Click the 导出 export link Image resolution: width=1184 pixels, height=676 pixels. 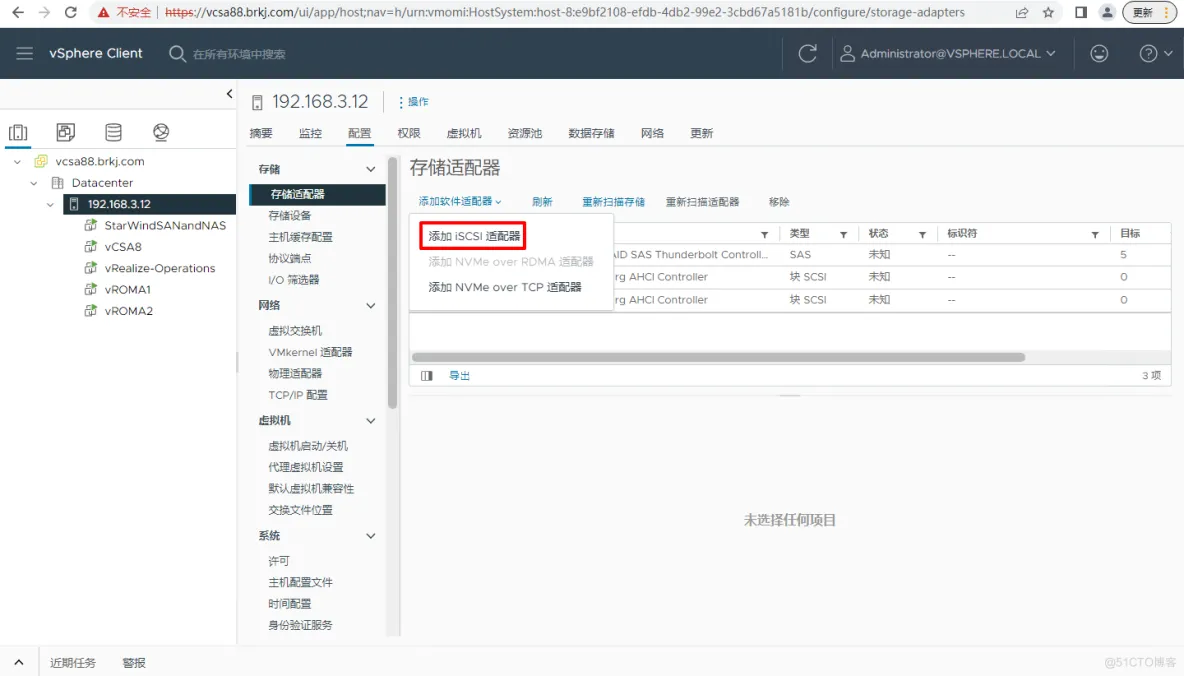pyautogui.click(x=459, y=375)
